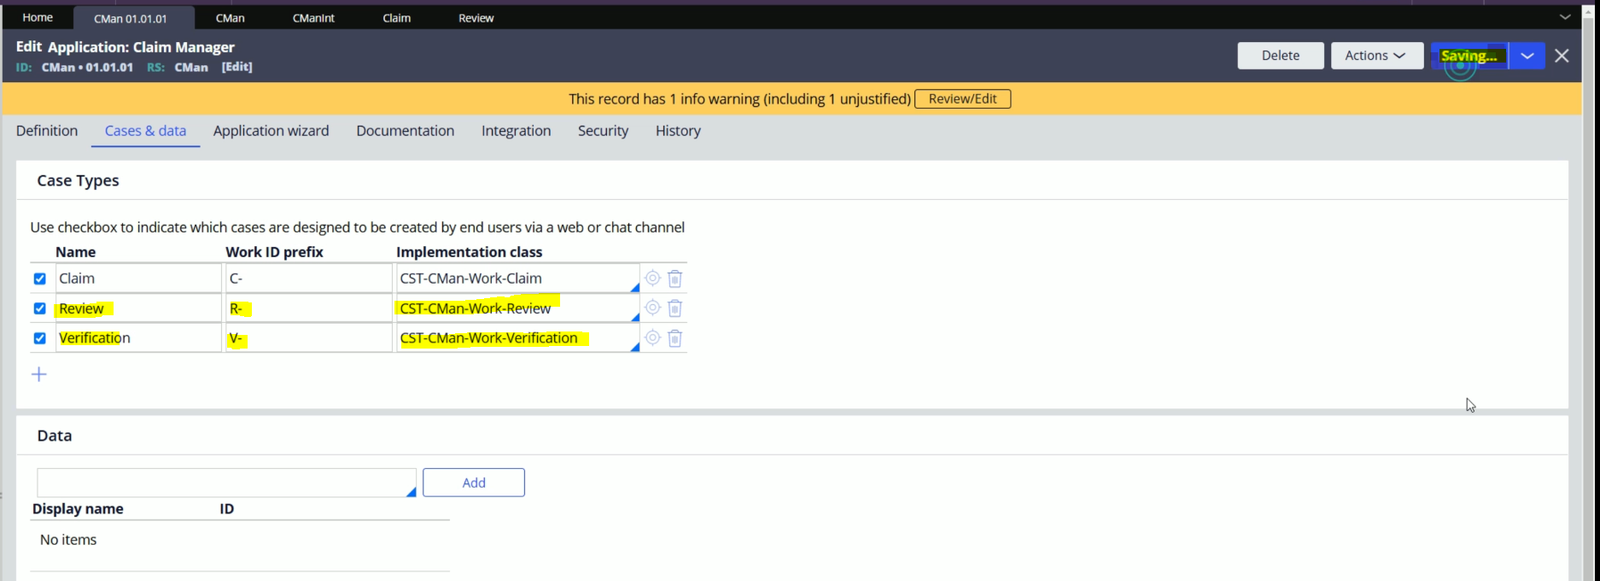Switch to the Review top tab

coord(476,18)
